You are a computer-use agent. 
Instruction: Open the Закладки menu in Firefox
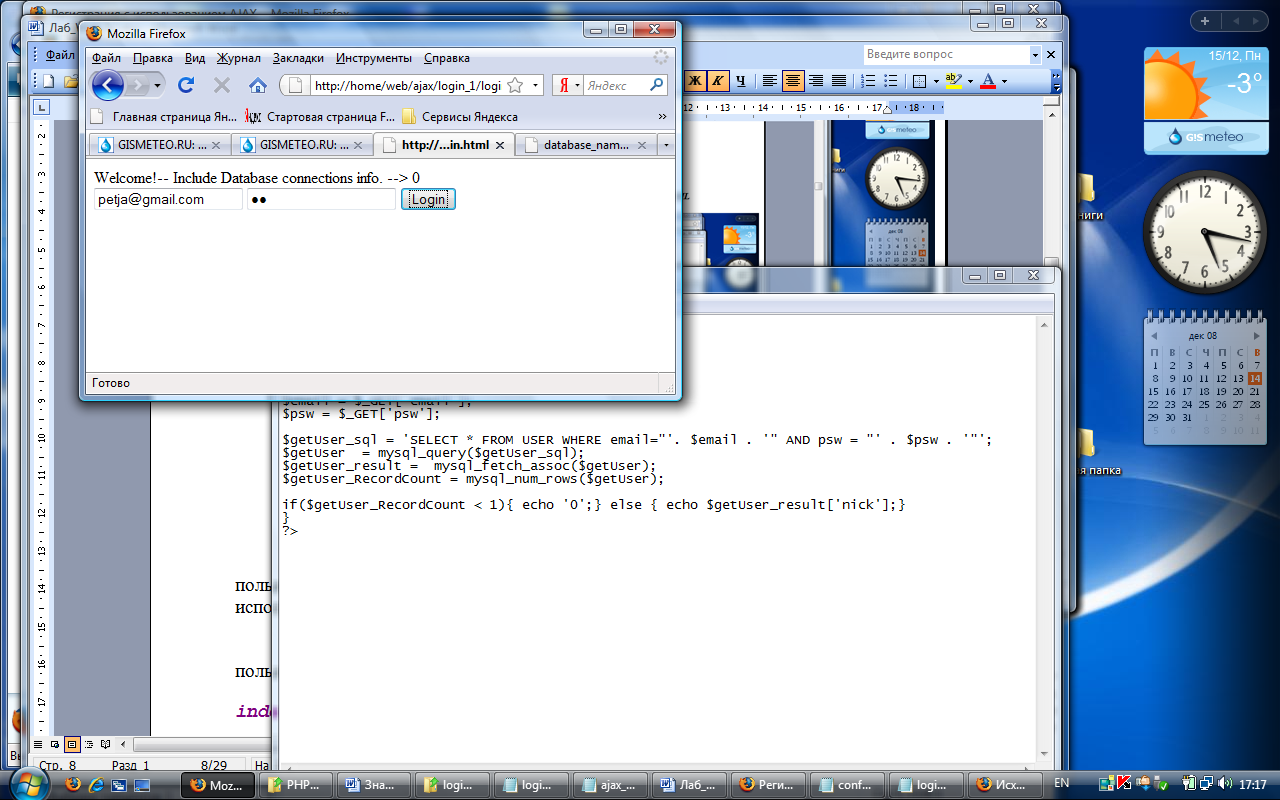click(x=298, y=58)
